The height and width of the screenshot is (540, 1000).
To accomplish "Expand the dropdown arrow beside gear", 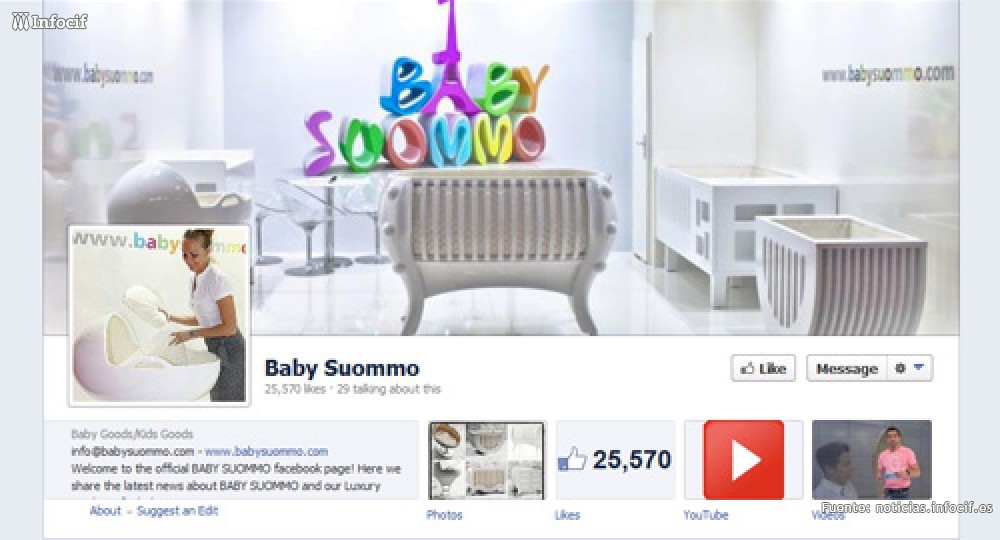I will coord(918,367).
